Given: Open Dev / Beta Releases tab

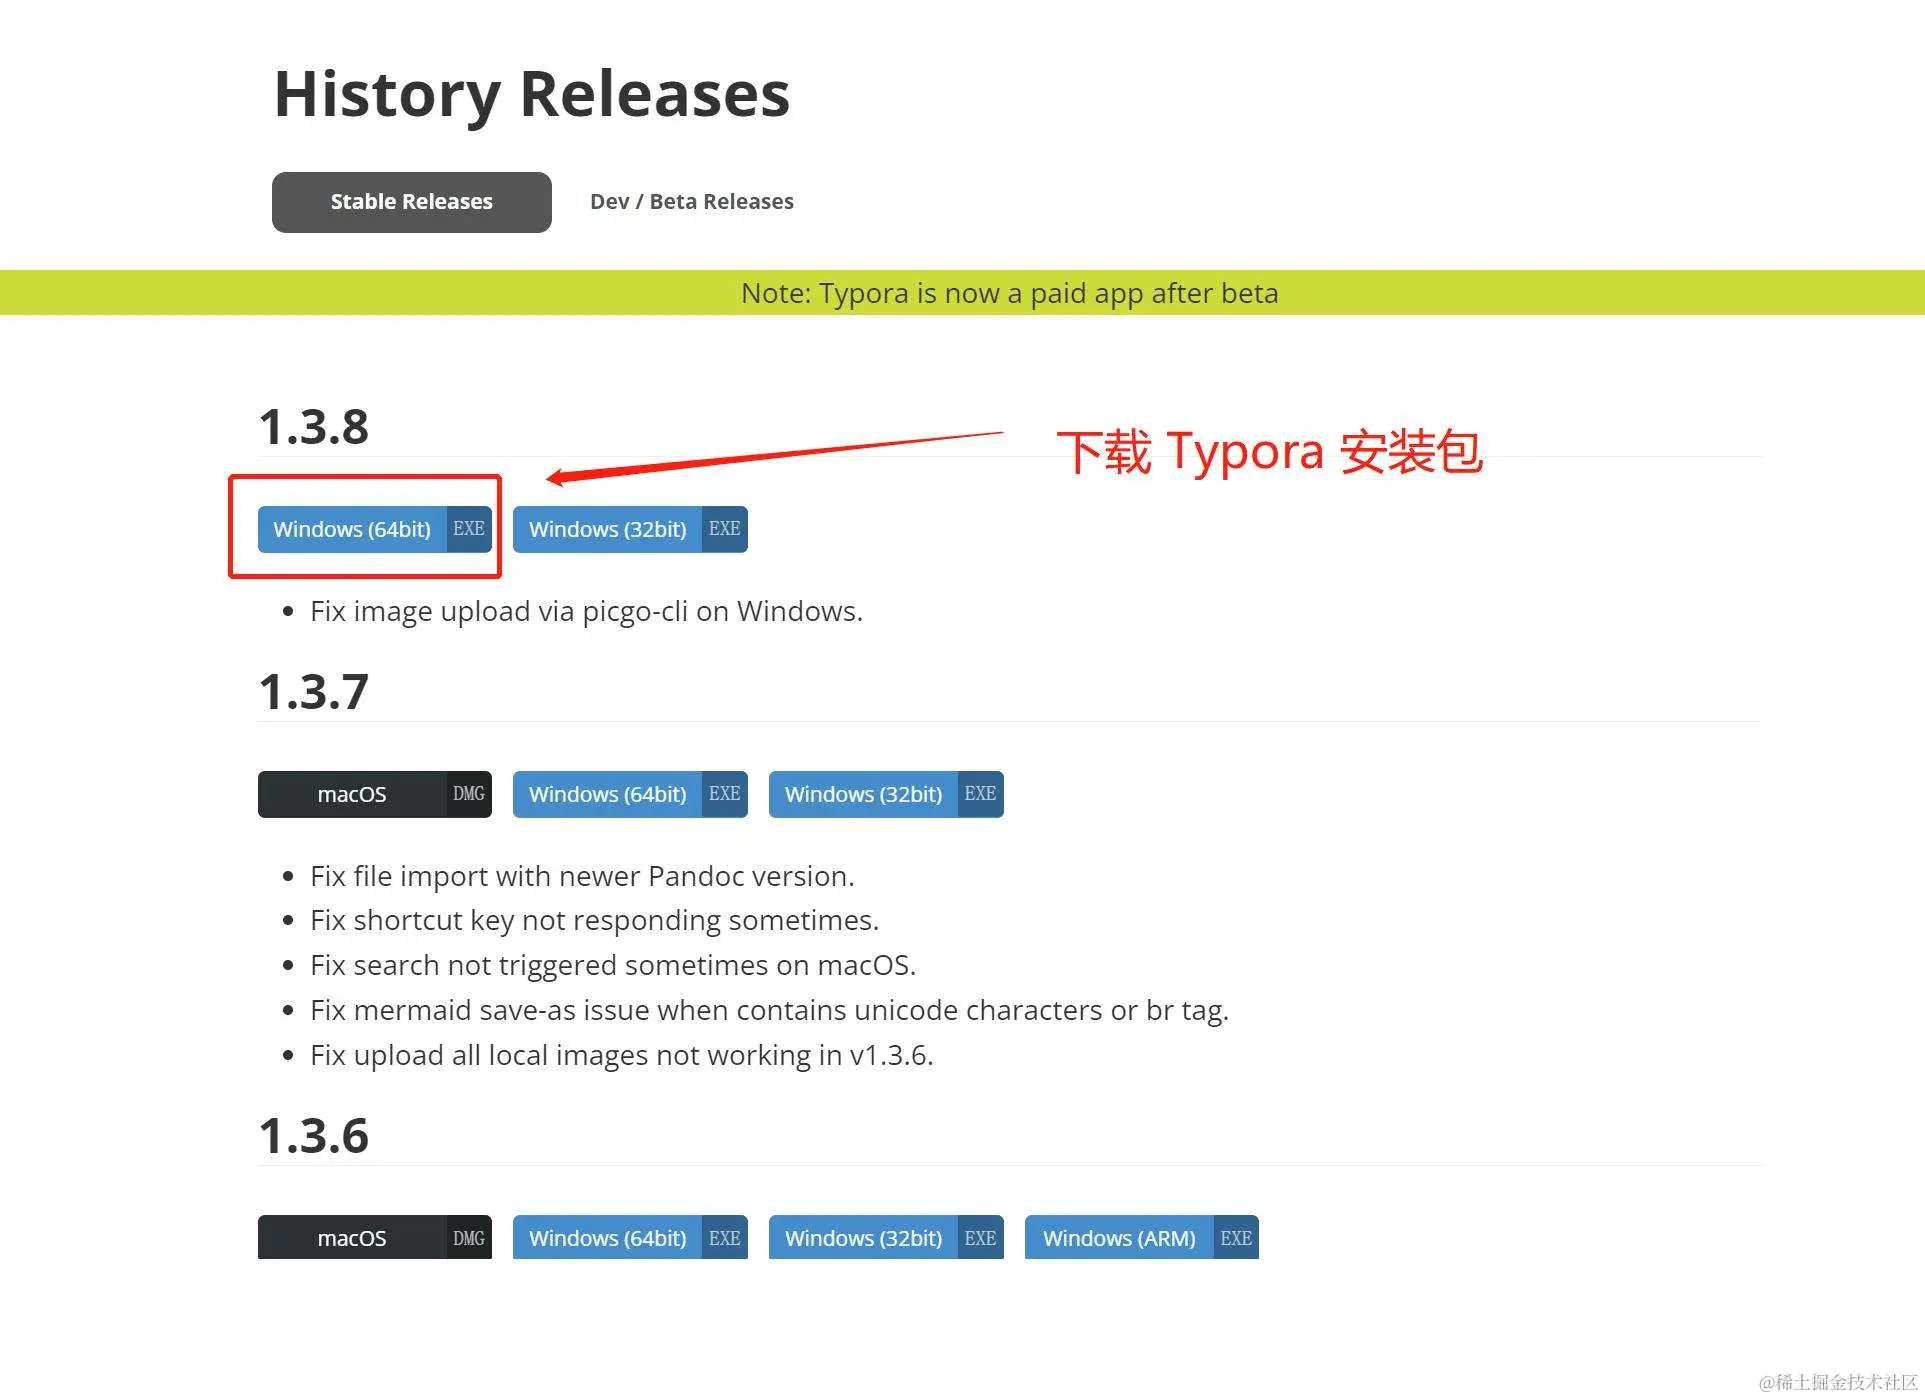Looking at the screenshot, I should tap(691, 202).
